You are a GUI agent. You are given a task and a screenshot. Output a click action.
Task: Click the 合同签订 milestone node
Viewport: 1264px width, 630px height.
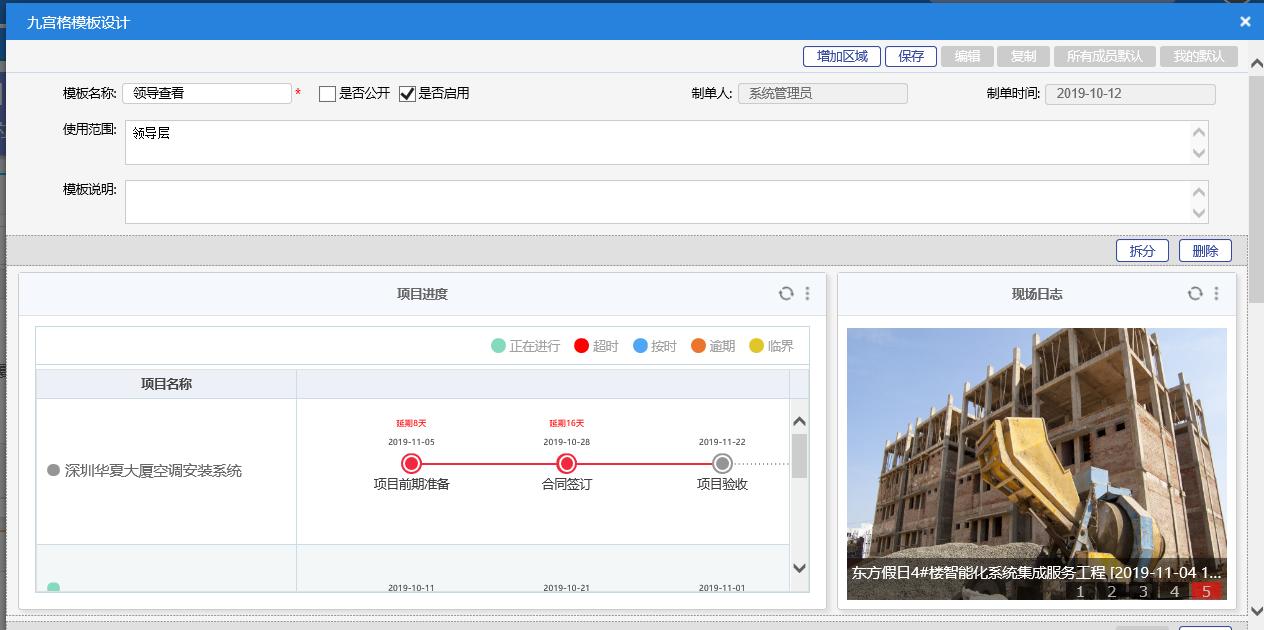point(567,463)
